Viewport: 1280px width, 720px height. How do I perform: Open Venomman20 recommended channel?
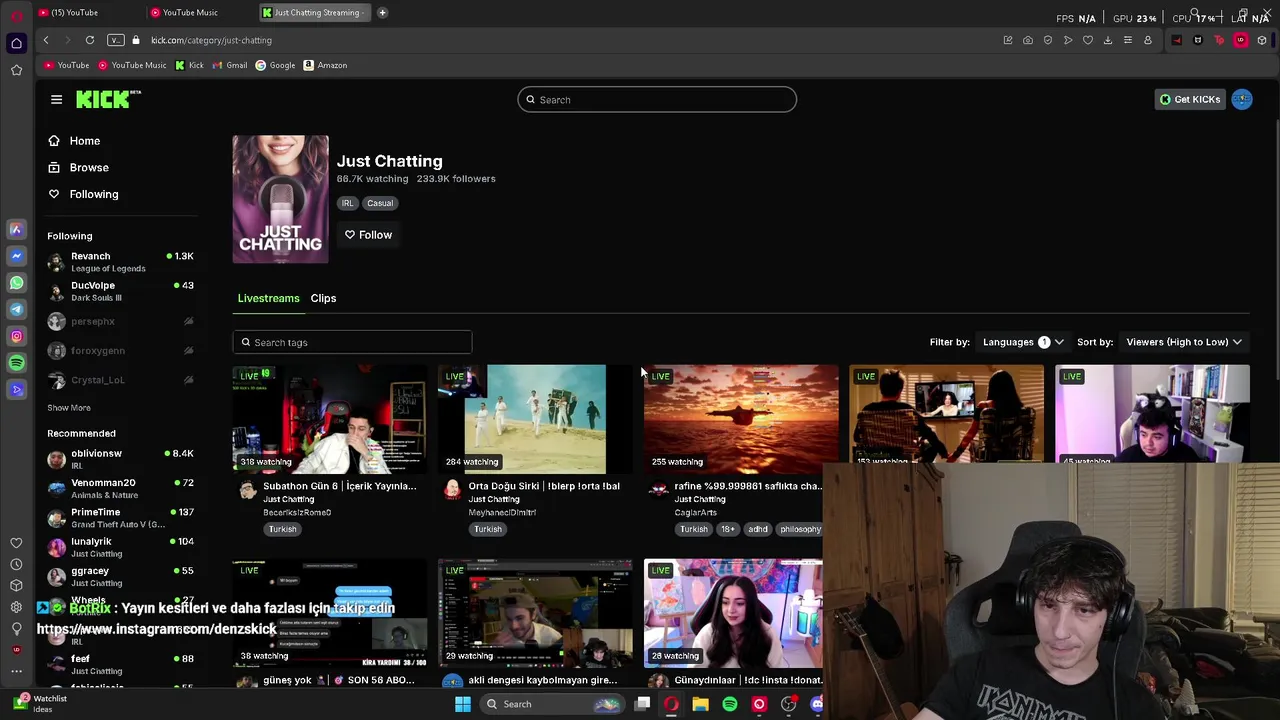(x=120, y=488)
